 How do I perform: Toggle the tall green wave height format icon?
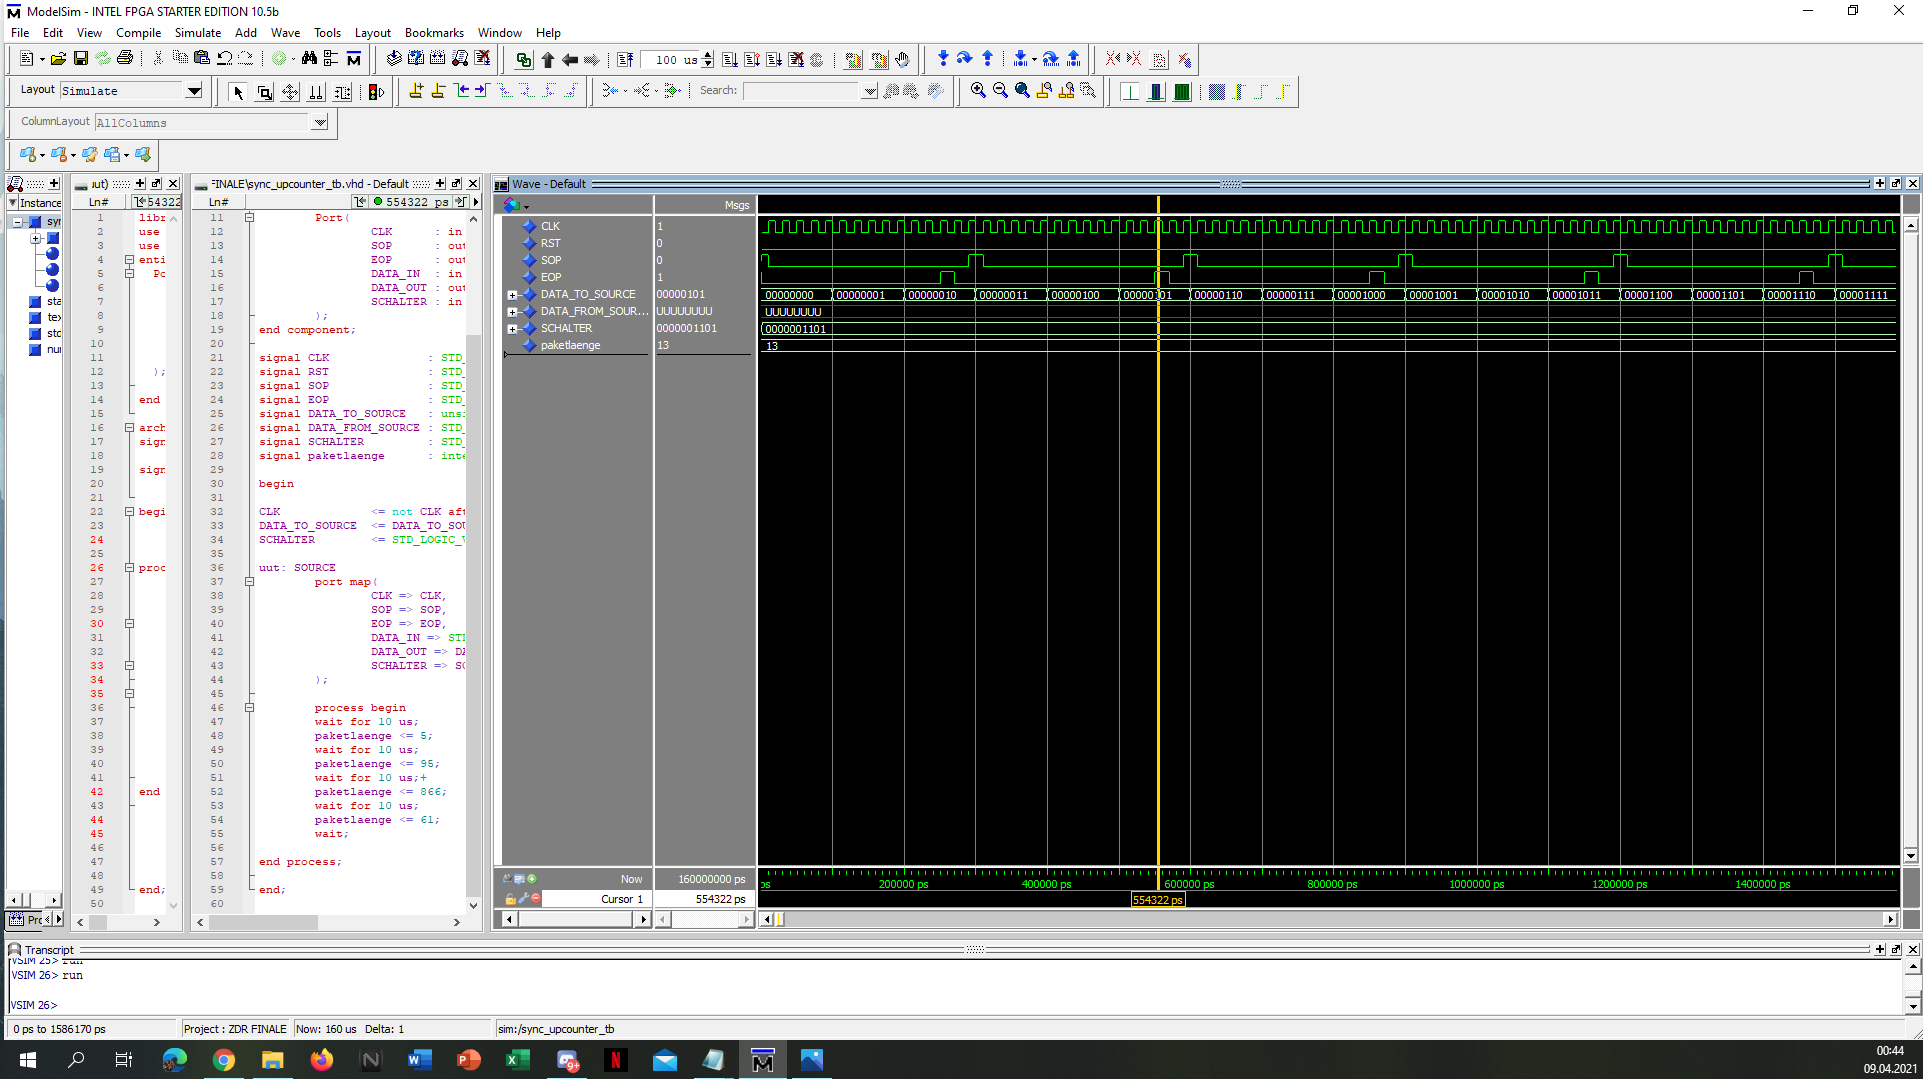tap(1182, 92)
